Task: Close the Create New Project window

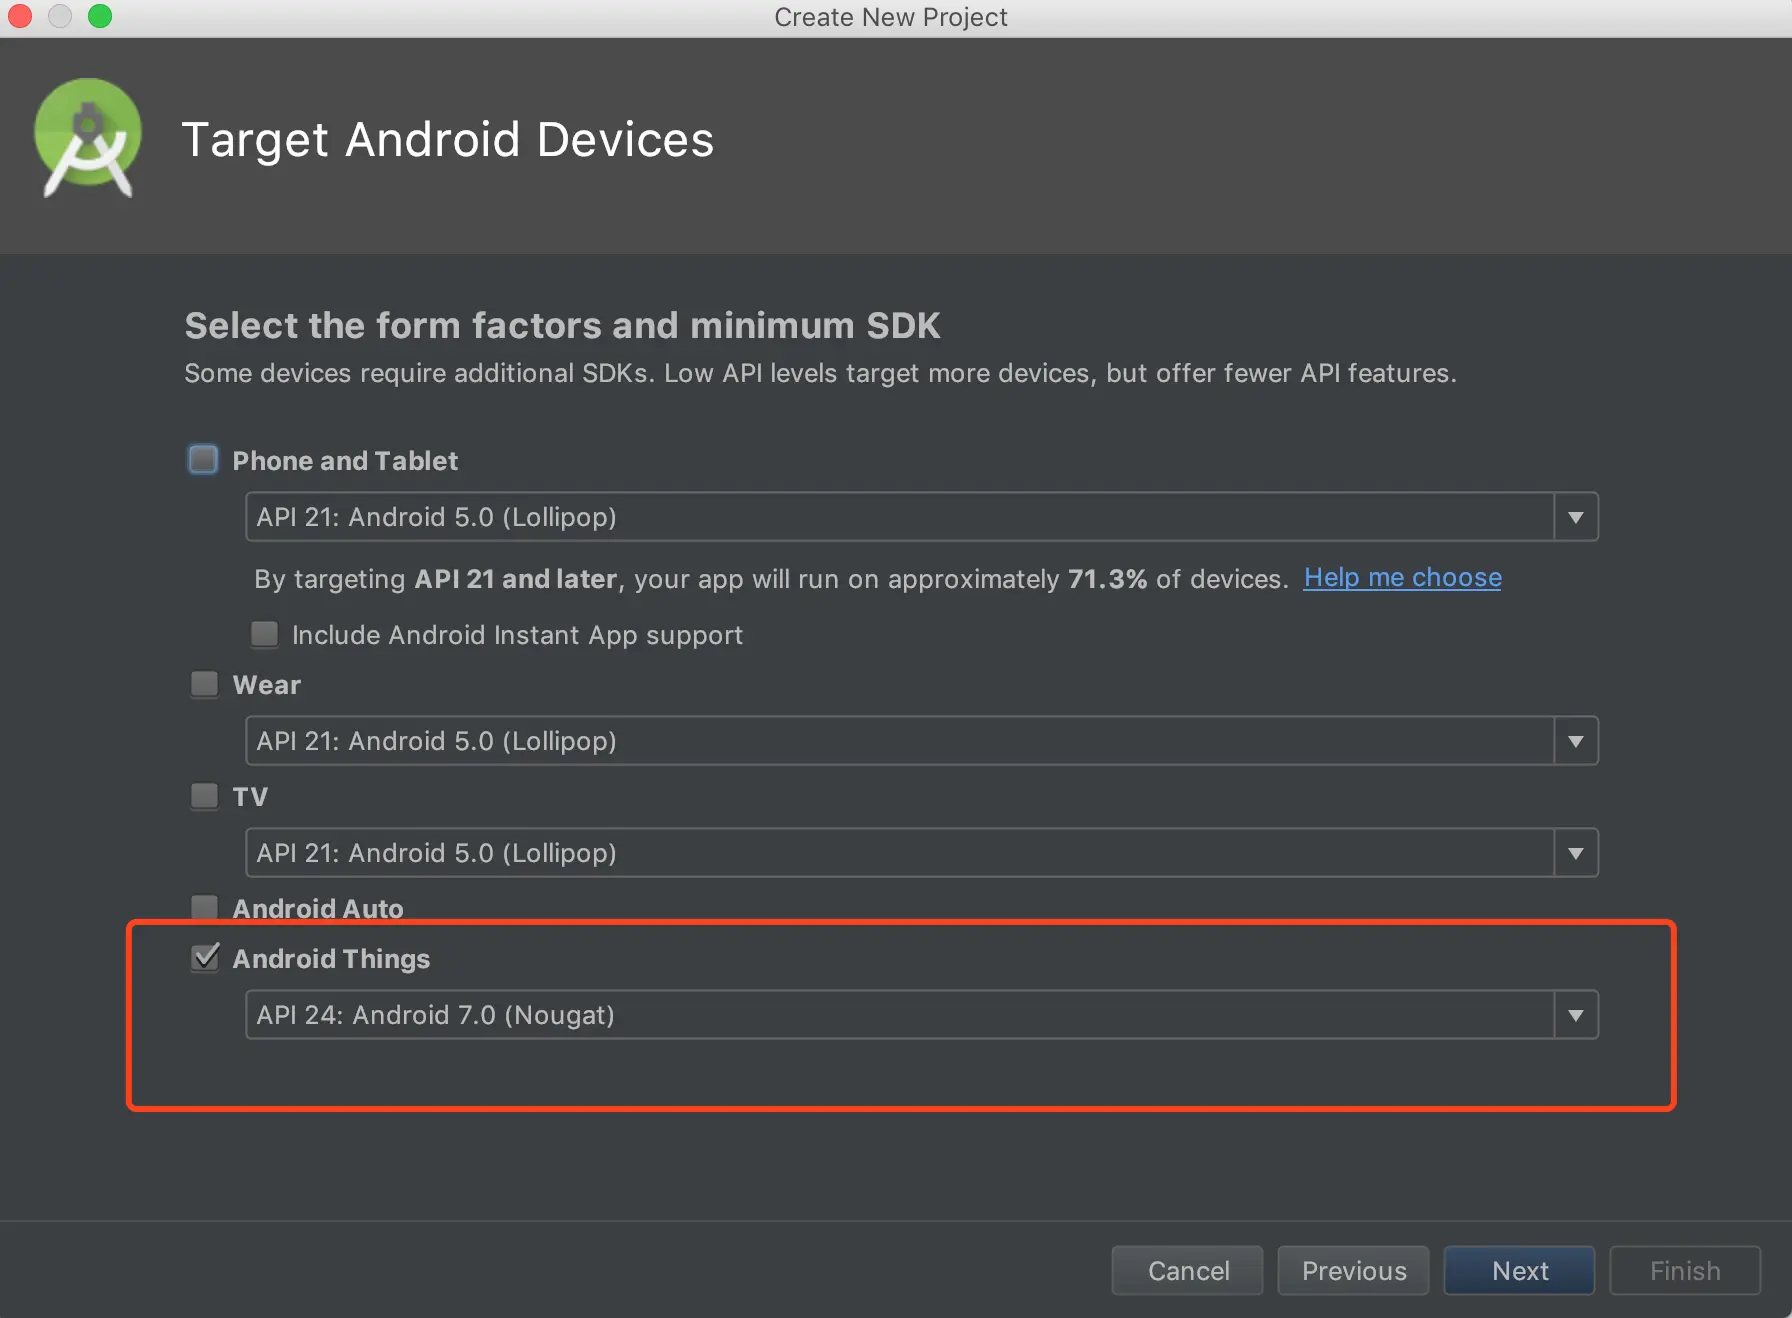Action: click(x=20, y=17)
